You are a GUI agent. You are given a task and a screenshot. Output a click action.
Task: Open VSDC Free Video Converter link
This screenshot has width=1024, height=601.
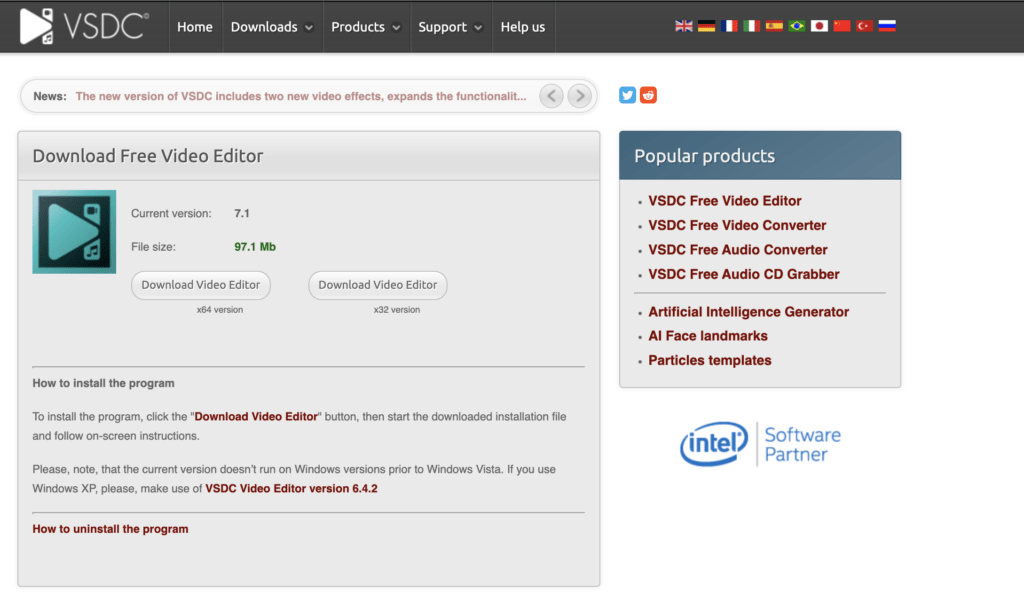click(737, 225)
